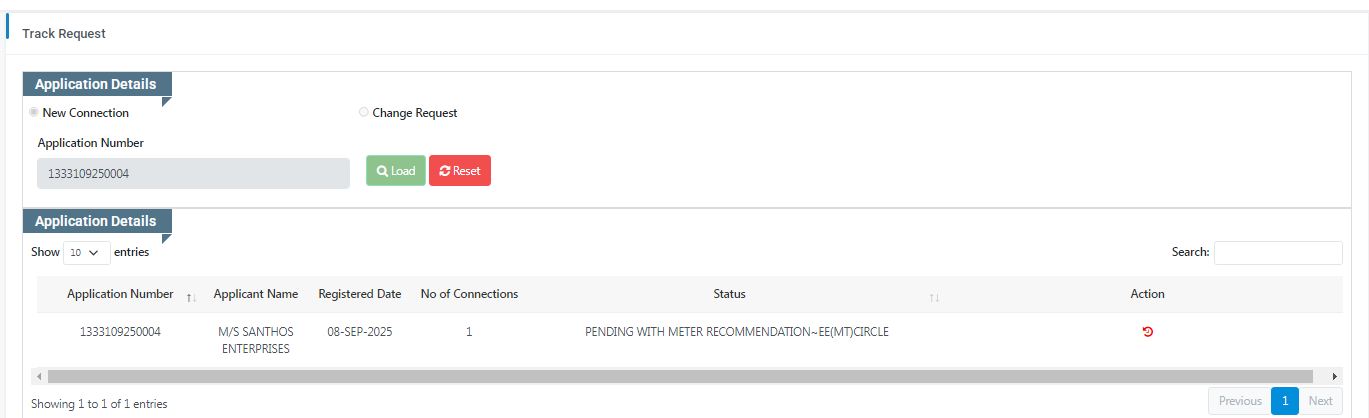Click the horizontal scrollbar right arrow
The image size is (1369, 418).
click(1335, 376)
